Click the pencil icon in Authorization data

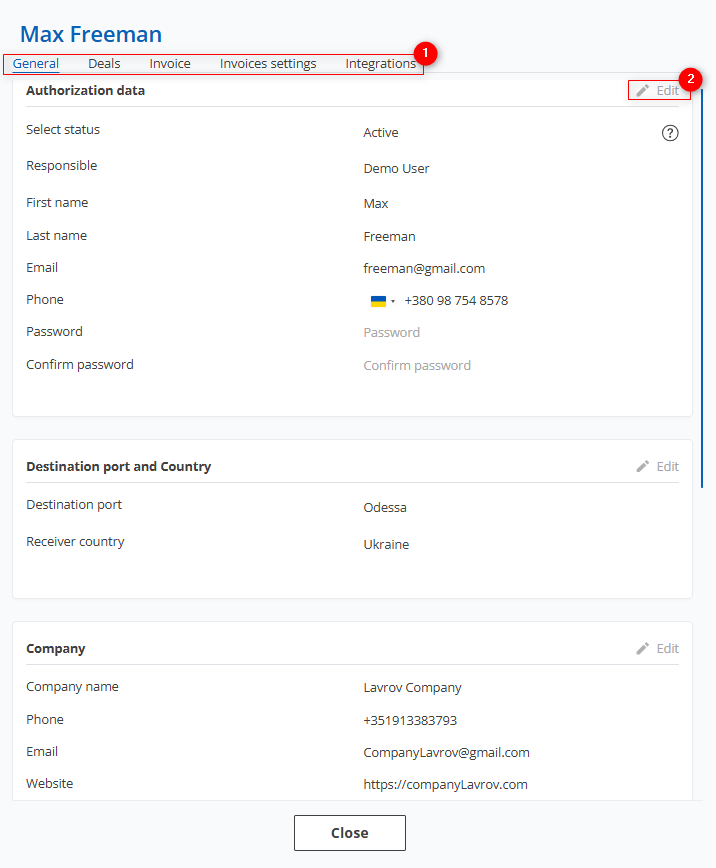pos(642,90)
